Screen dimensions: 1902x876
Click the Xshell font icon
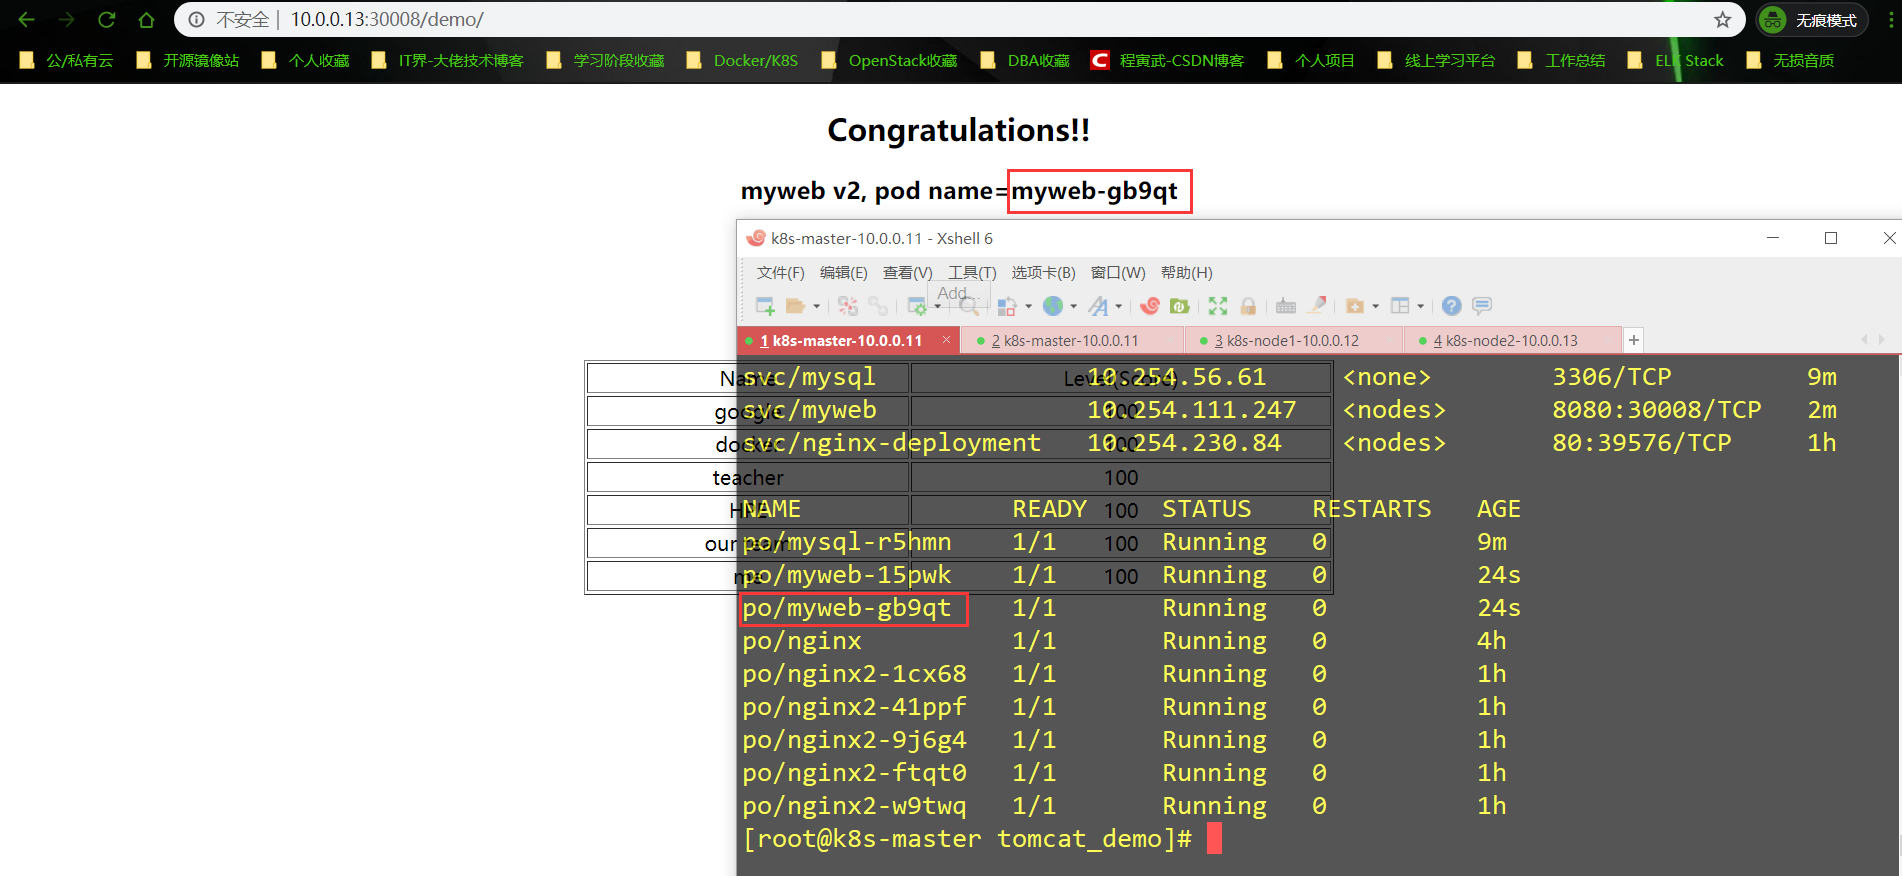click(1098, 306)
